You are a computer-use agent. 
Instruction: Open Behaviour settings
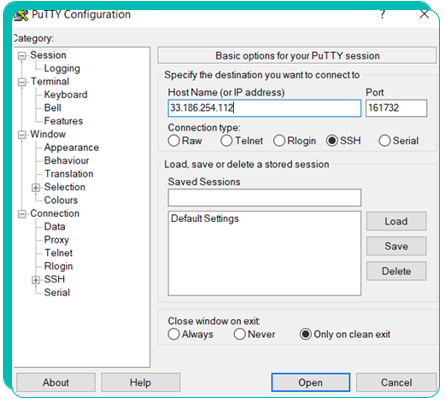tap(67, 161)
